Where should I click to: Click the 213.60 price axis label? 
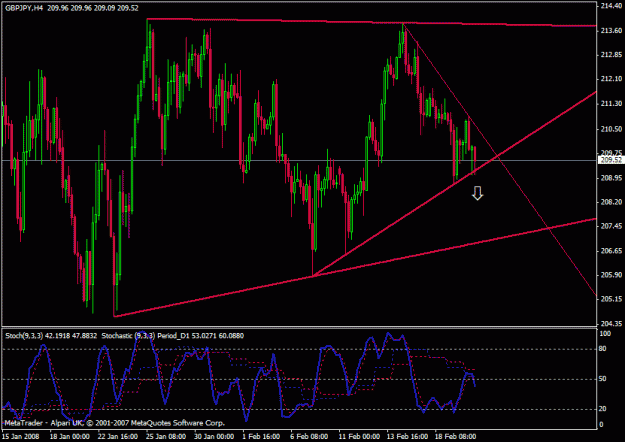click(610, 31)
